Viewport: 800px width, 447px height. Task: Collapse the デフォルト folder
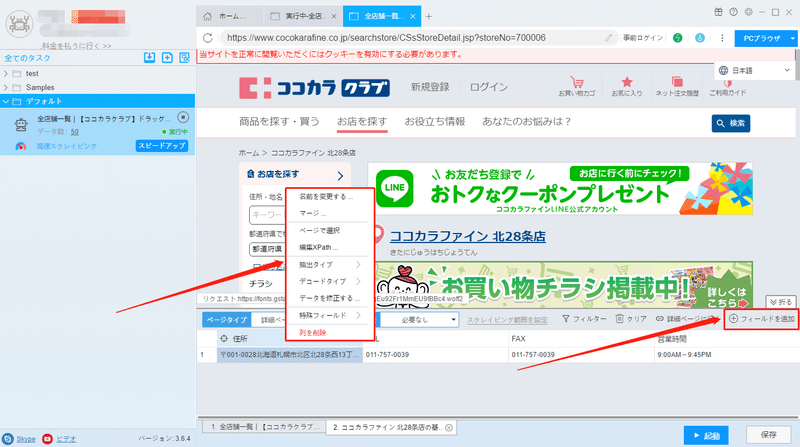(x=6, y=102)
